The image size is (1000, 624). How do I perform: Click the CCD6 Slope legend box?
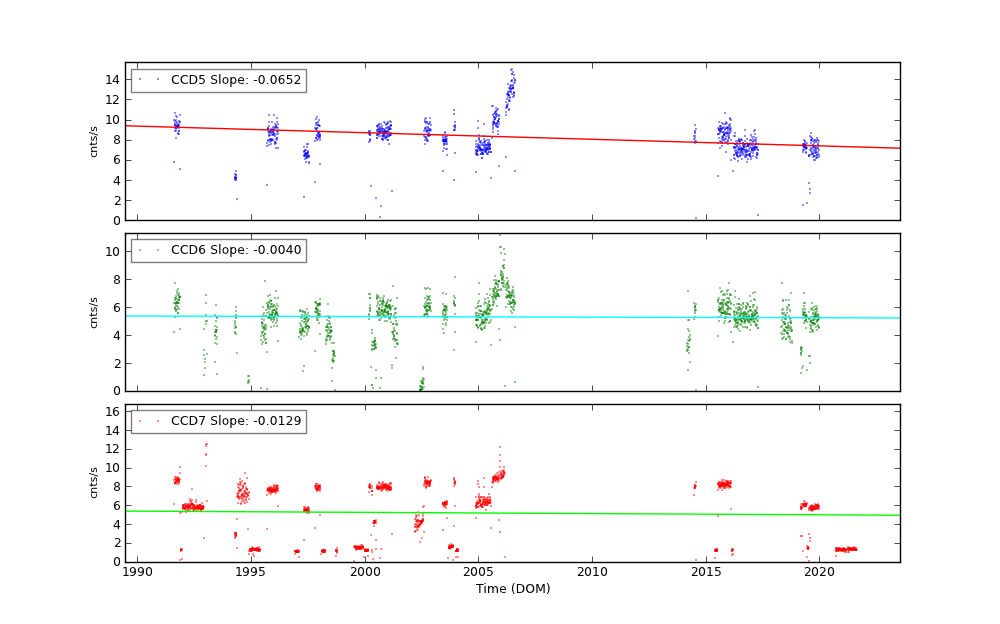218,251
